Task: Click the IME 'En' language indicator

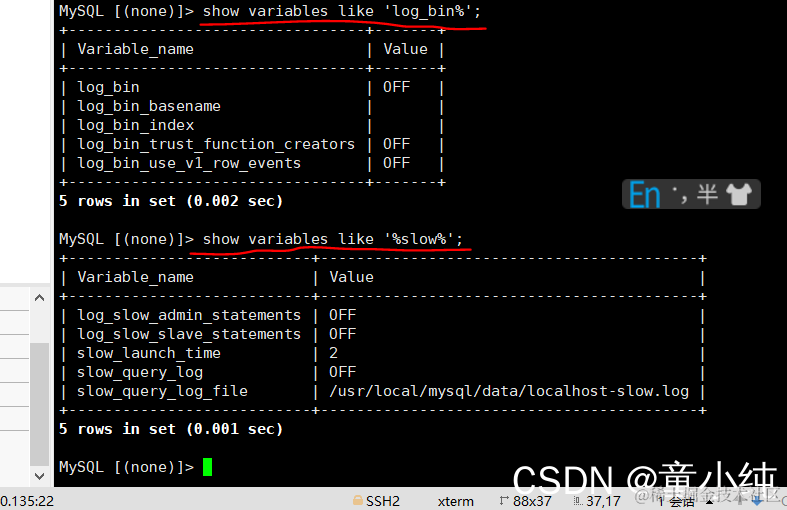Action: [644, 195]
